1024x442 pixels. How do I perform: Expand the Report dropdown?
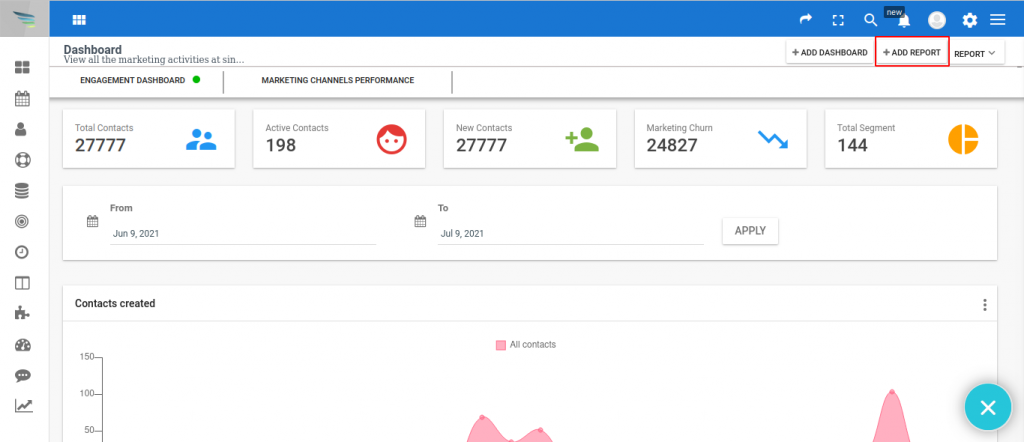(x=974, y=54)
